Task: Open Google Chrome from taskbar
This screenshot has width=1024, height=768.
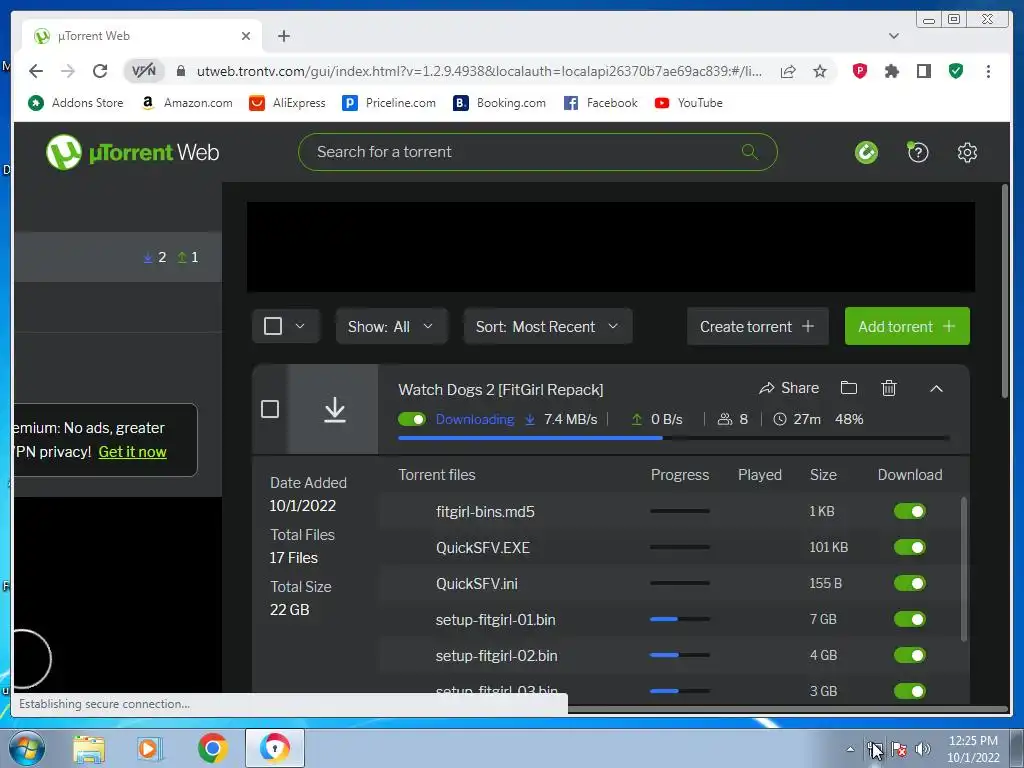Action: (x=212, y=748)
